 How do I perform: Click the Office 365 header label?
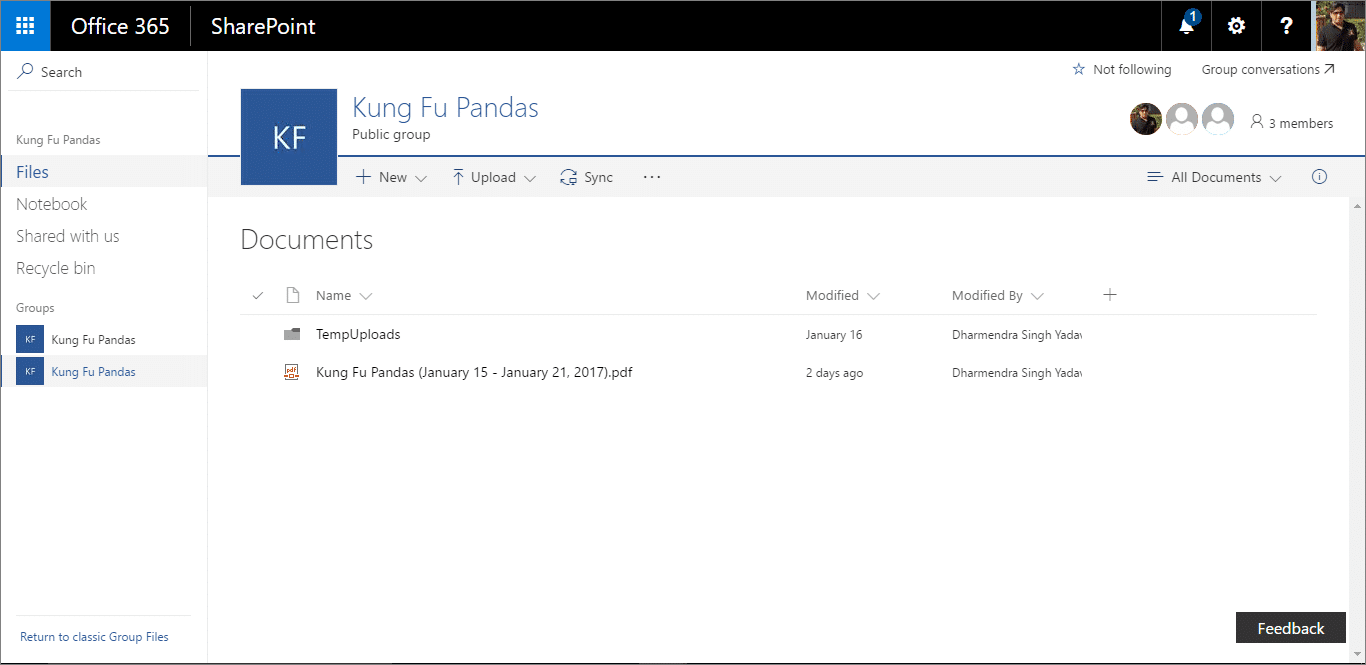click(120, 26)
